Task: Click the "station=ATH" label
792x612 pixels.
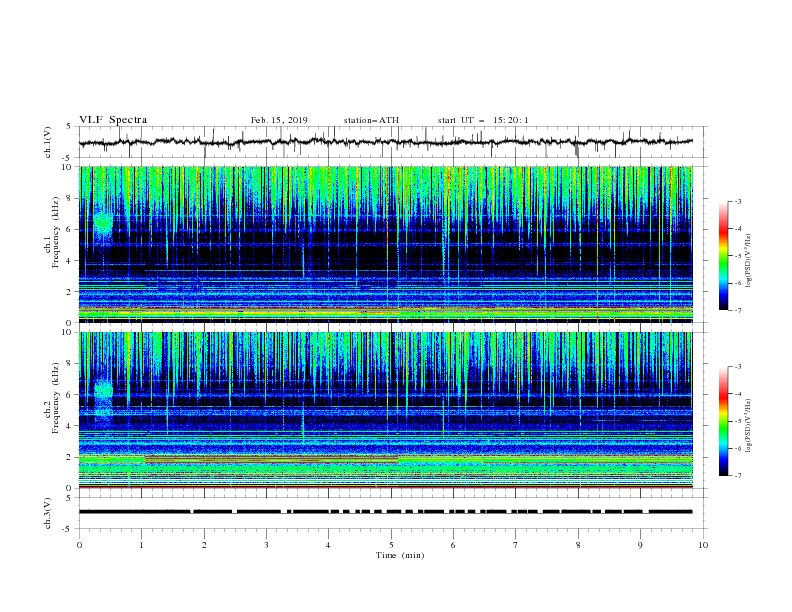Action: click(x=371, y=120)
